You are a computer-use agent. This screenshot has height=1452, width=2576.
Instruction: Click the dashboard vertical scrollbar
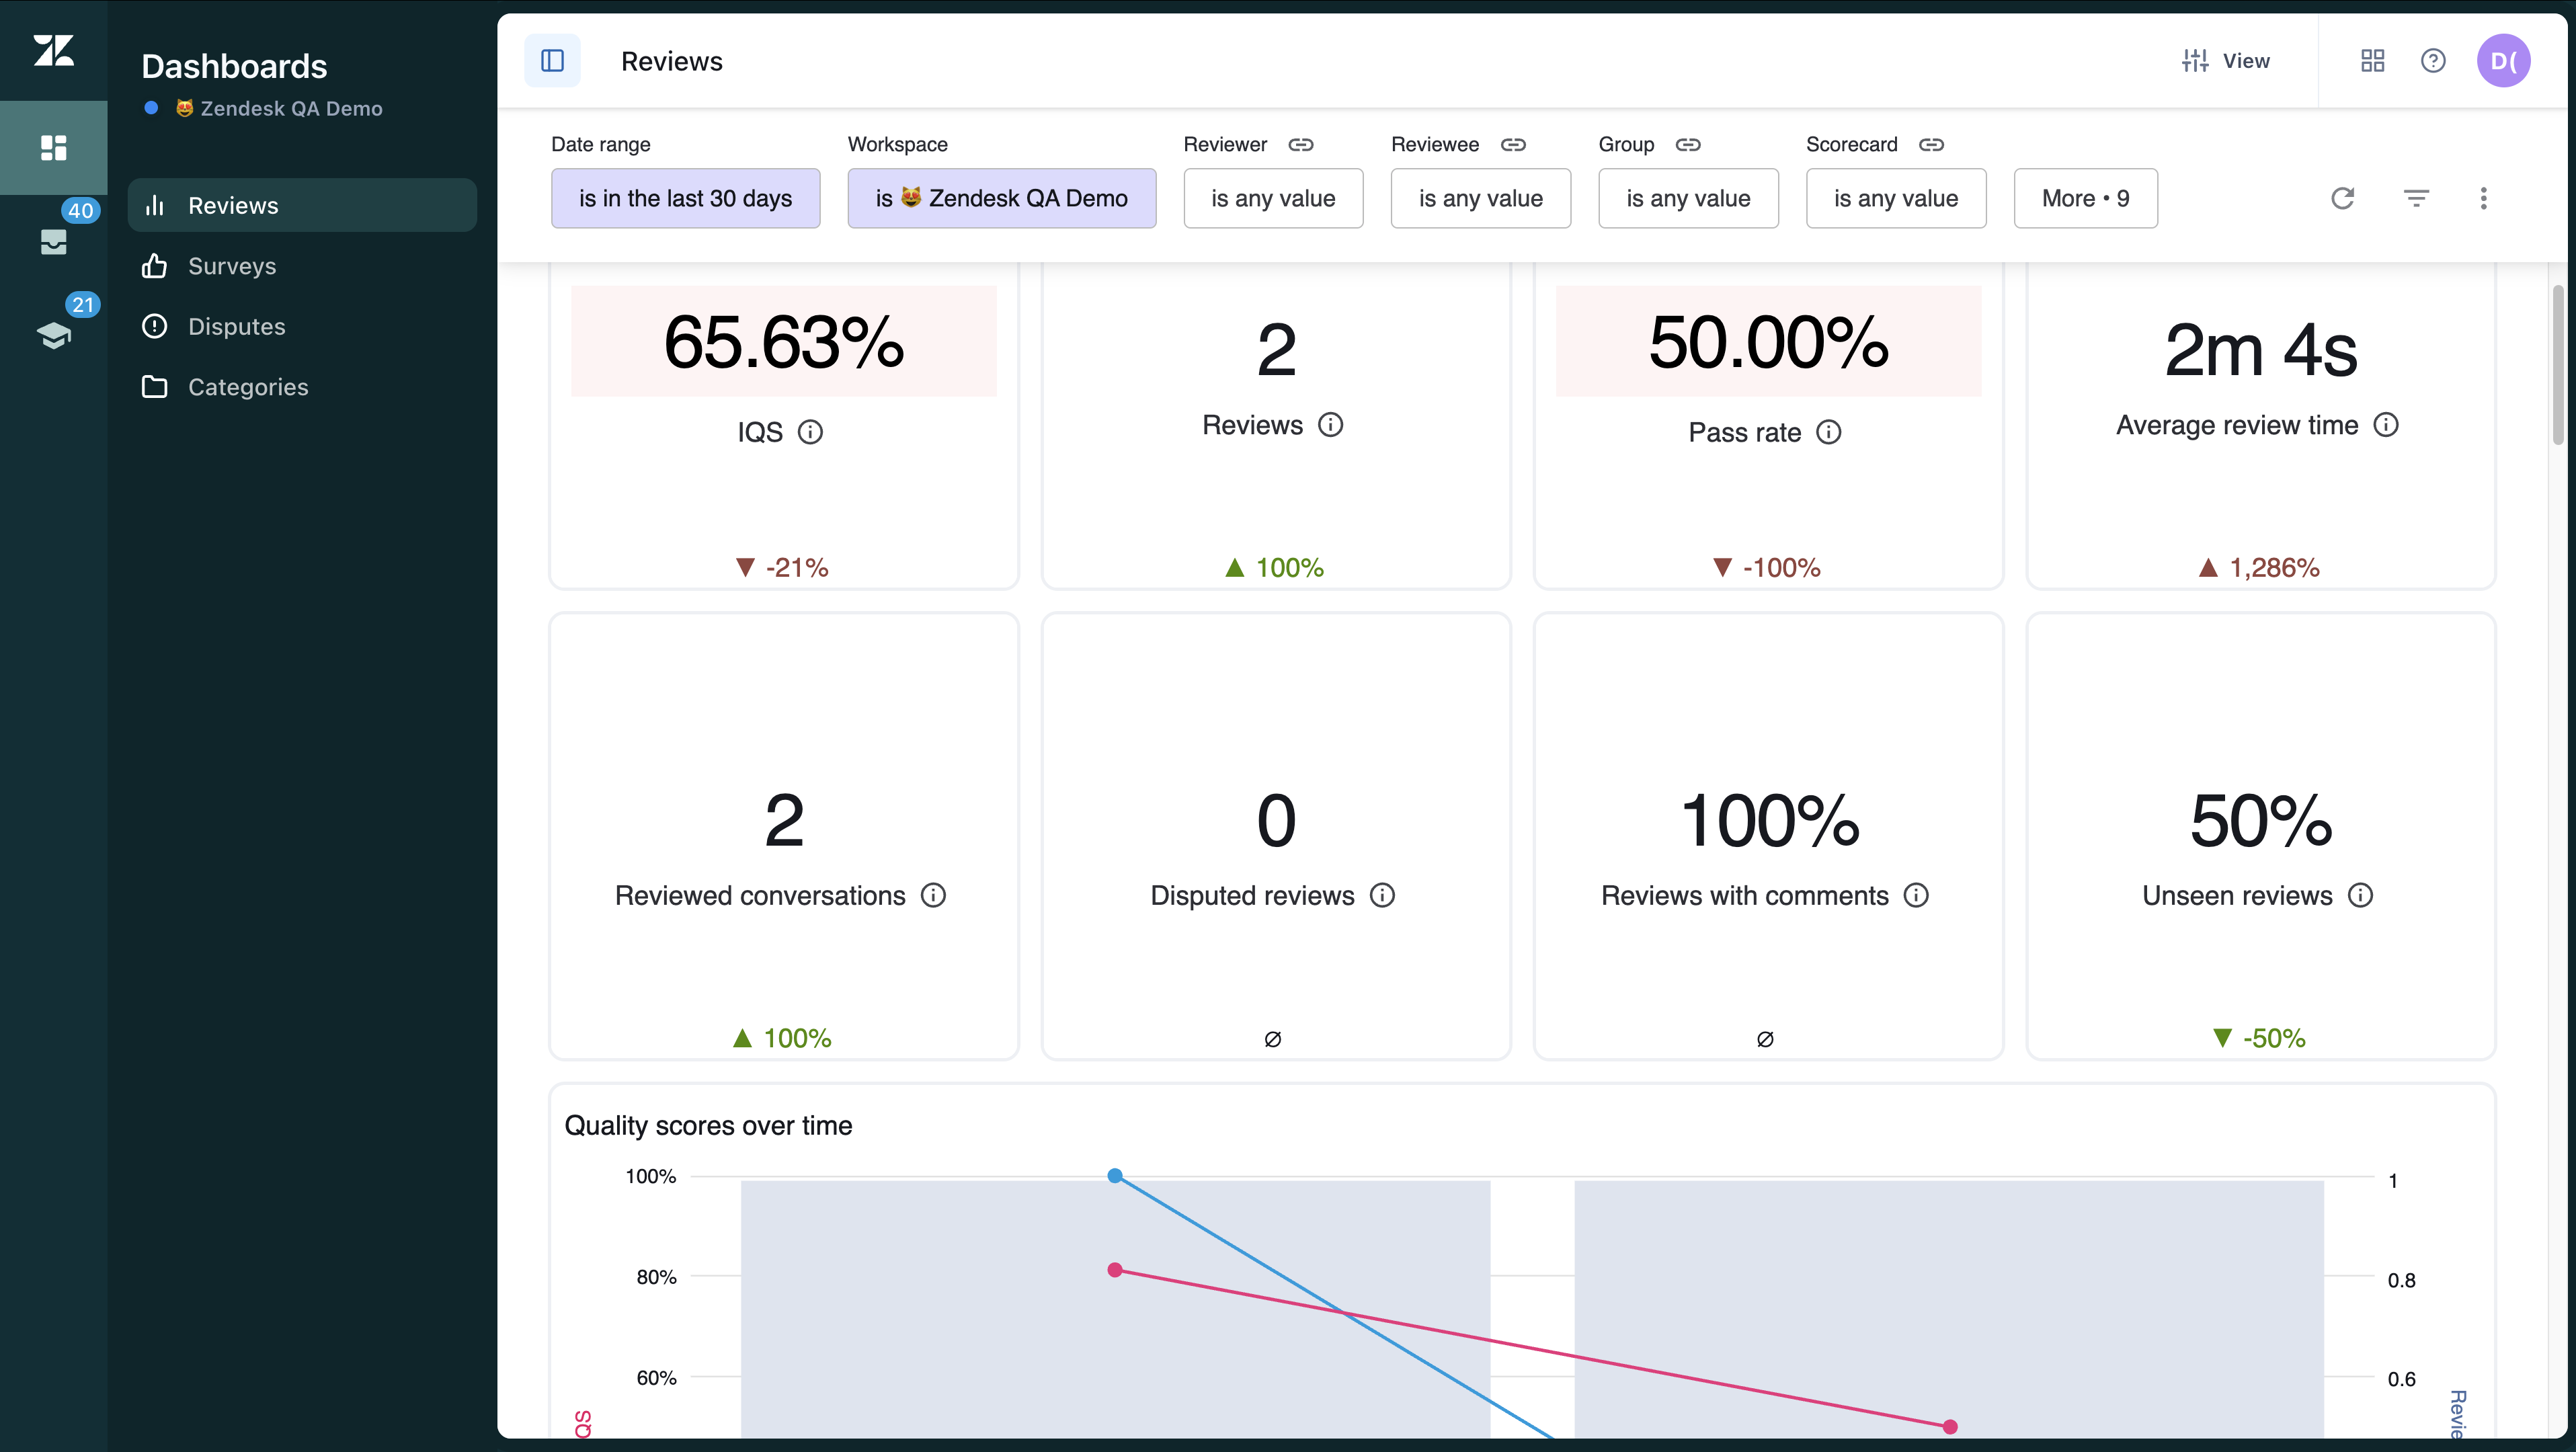[2557, 365]
